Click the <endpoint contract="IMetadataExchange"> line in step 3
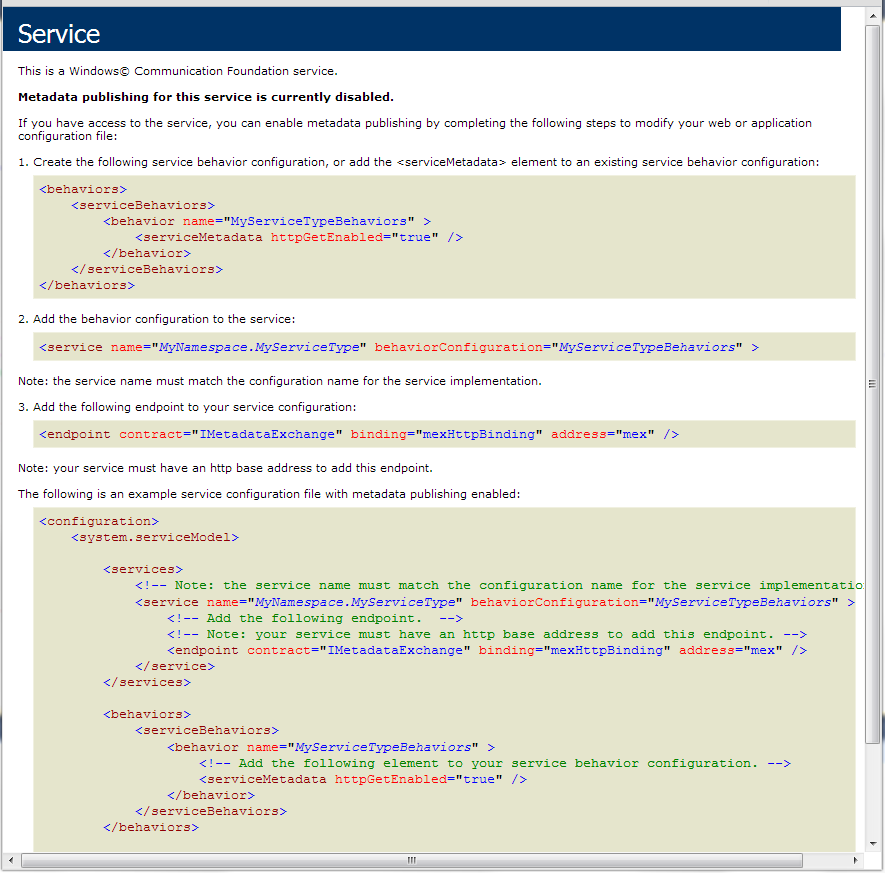885x873 pixels. pyautogui.click(x=359, y=434)
